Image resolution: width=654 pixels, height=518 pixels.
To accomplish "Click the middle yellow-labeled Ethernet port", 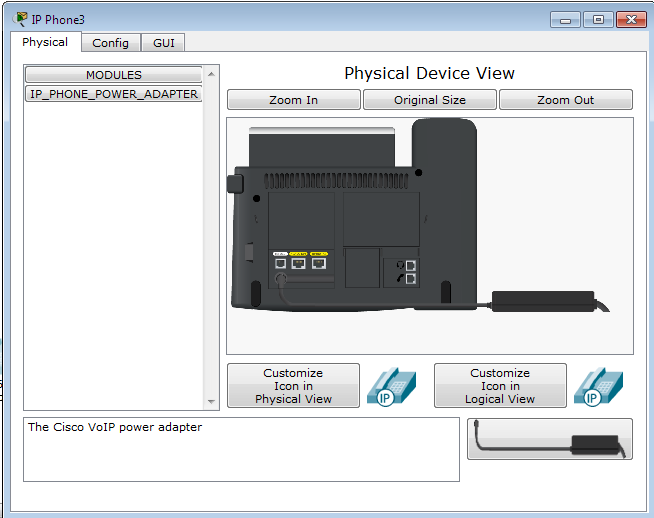I will point(298,263).
